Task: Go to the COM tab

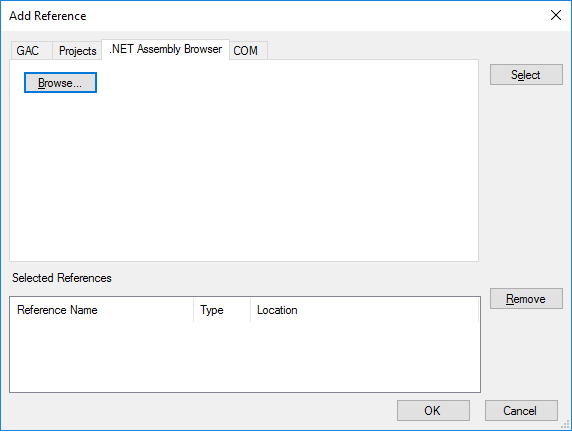Action: [248, 51]
